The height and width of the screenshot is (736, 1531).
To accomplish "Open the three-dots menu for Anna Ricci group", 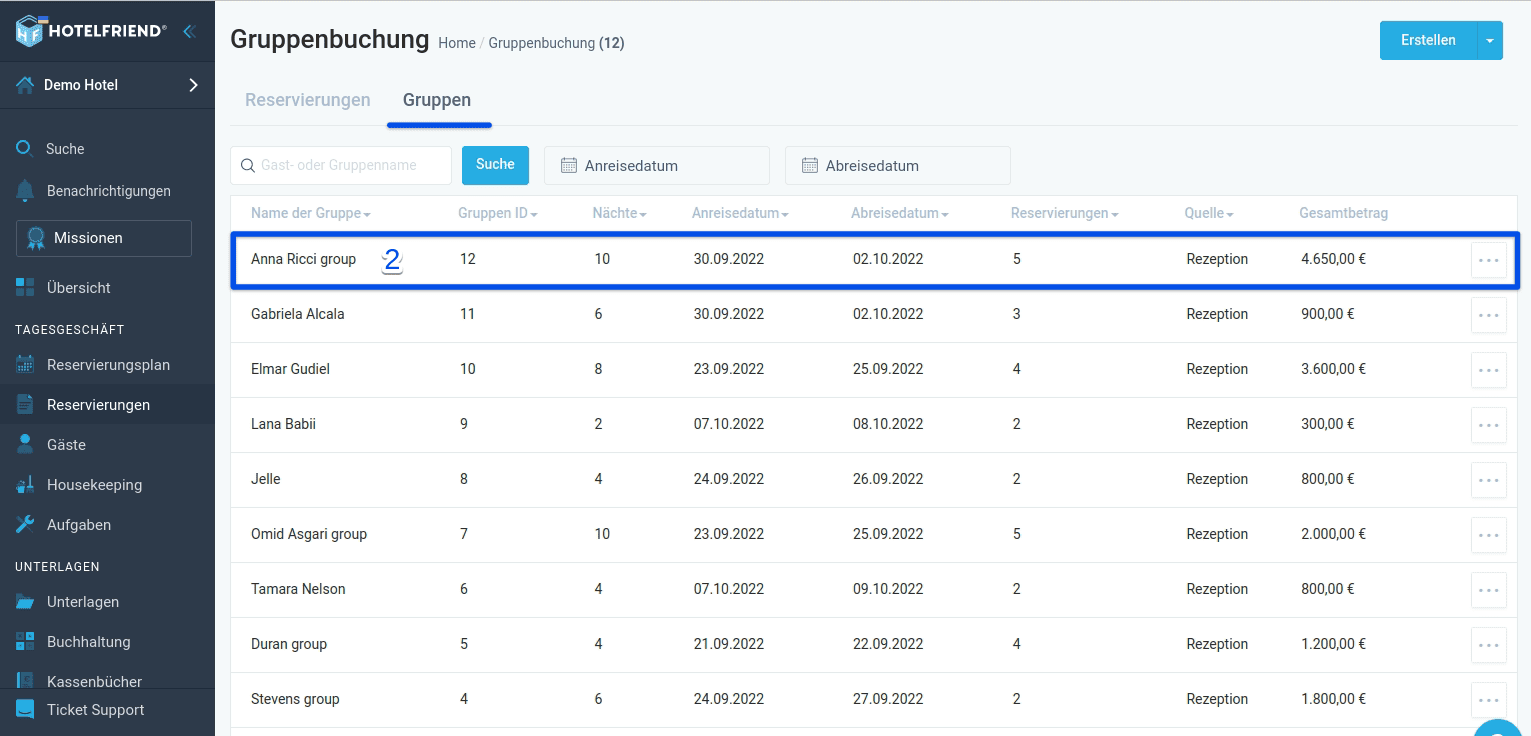I will pyautogui.click(x=1489, y=260).
